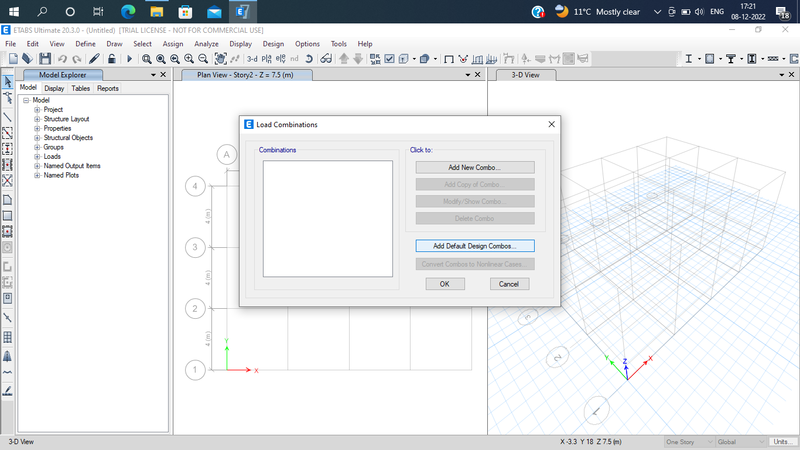Close the Load Combinations dialog
The width and height of the screenshot is (800, 450).
(551, 124)
